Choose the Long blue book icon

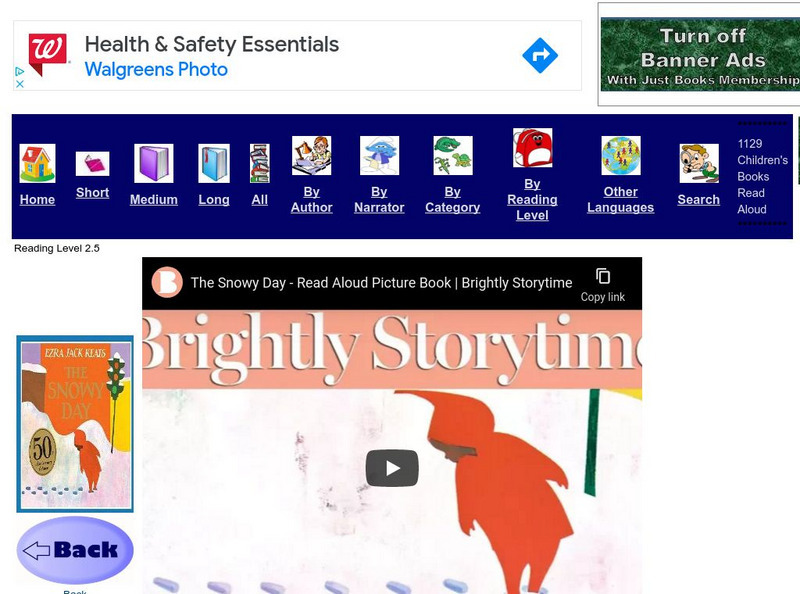point(214,163)
